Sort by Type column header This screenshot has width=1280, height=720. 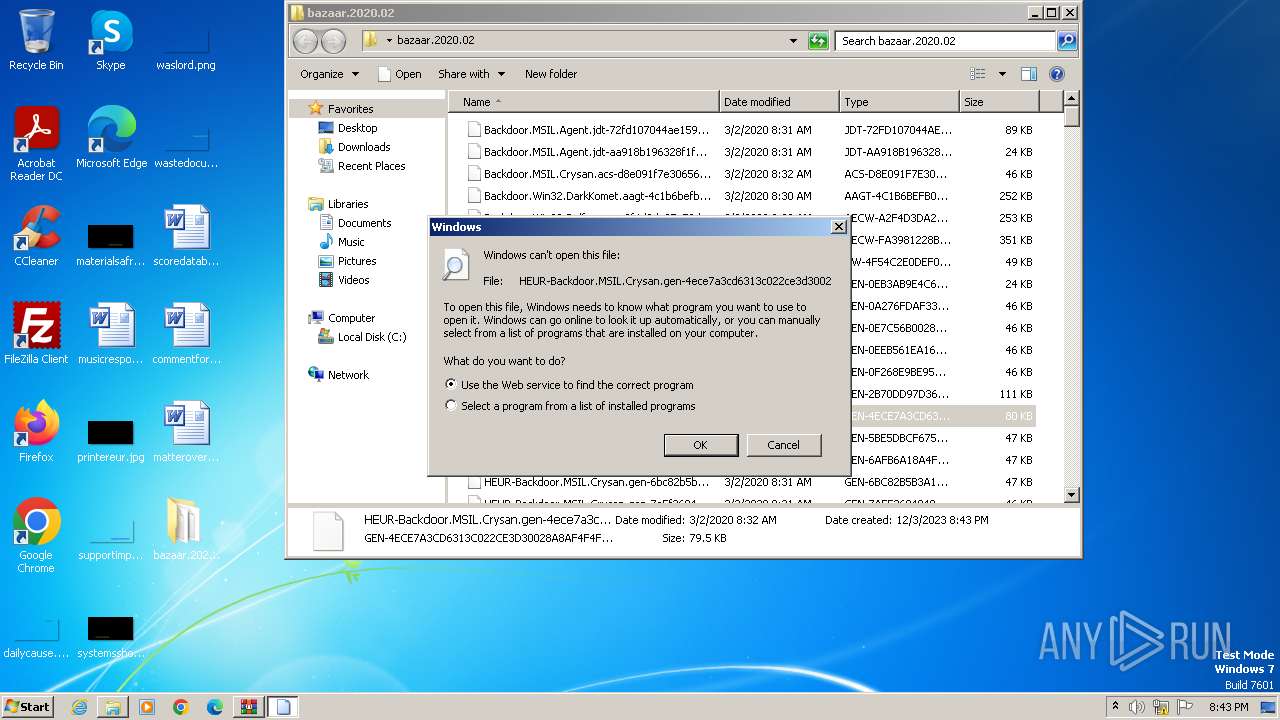899,101
